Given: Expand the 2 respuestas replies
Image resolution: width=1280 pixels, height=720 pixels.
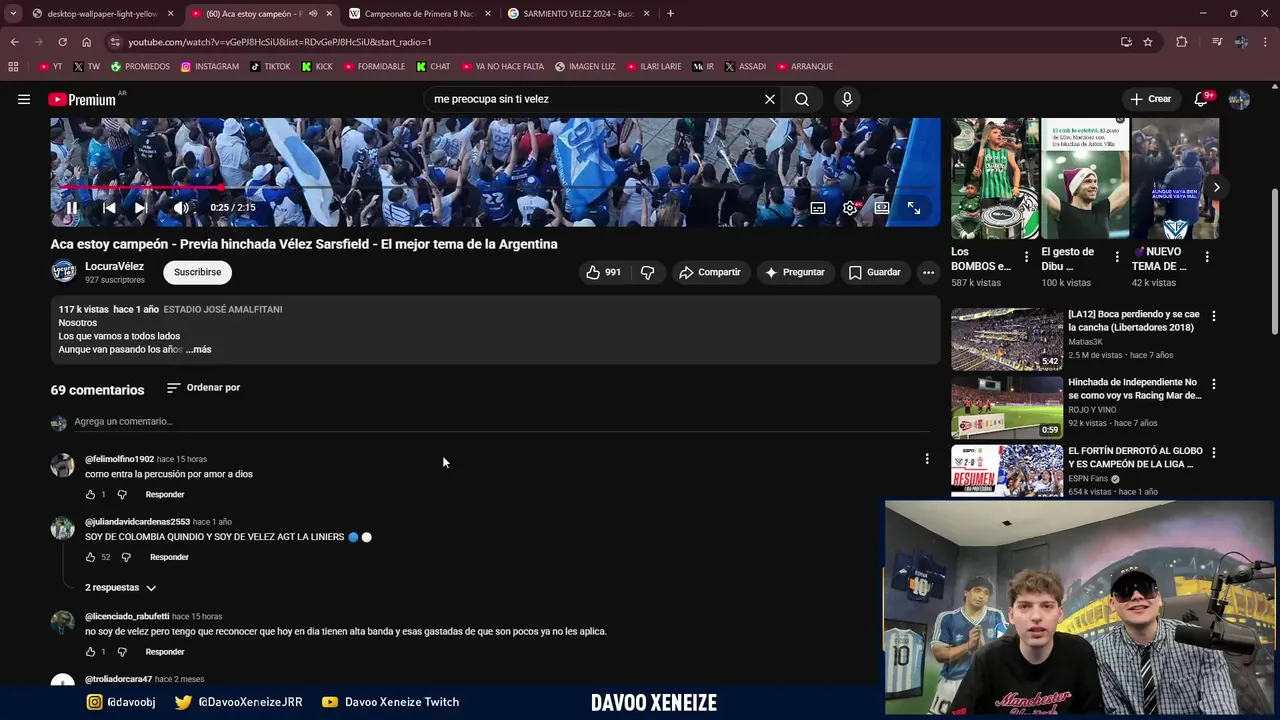Looking at the screenshot, I should tap(120, 588).
